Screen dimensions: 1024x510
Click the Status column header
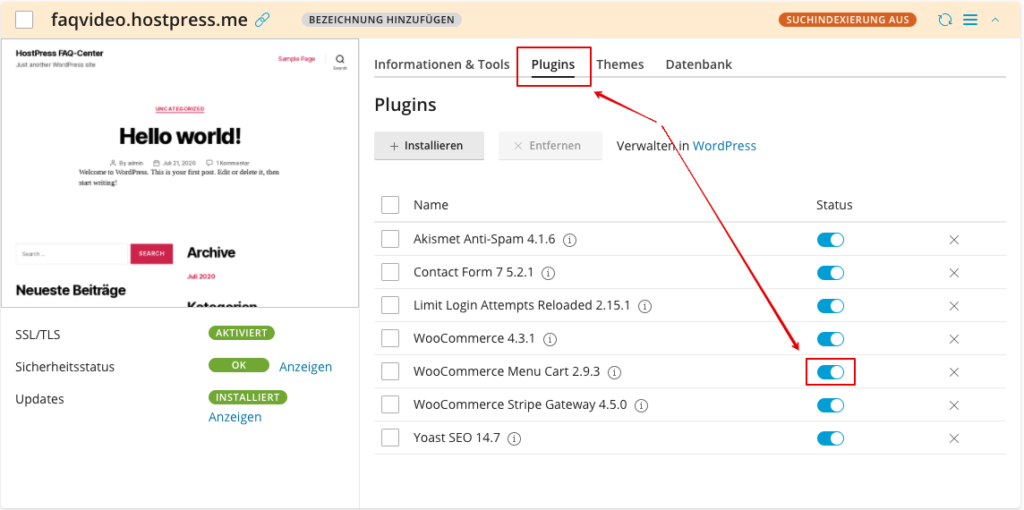(835, 205)
